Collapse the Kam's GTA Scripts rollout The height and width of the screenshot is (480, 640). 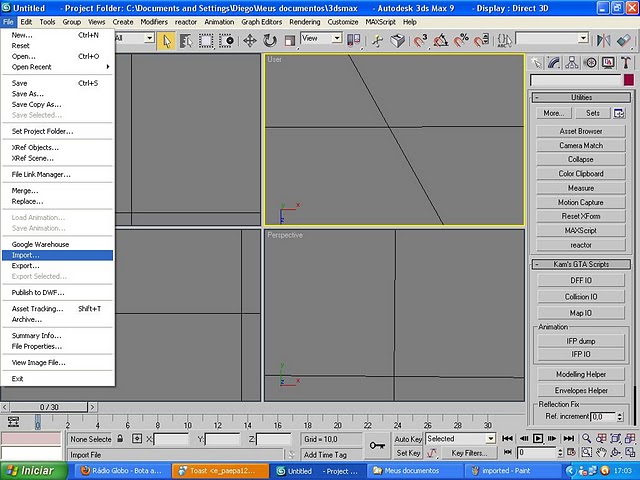point(581,264)
